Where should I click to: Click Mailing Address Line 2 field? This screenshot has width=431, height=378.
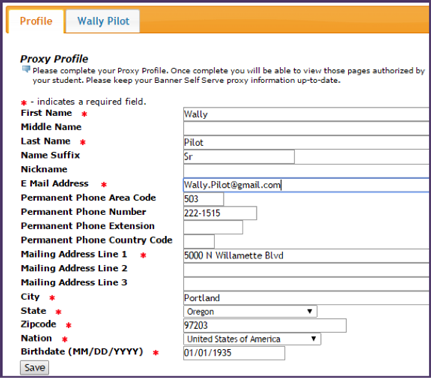[x=306, y=270]
